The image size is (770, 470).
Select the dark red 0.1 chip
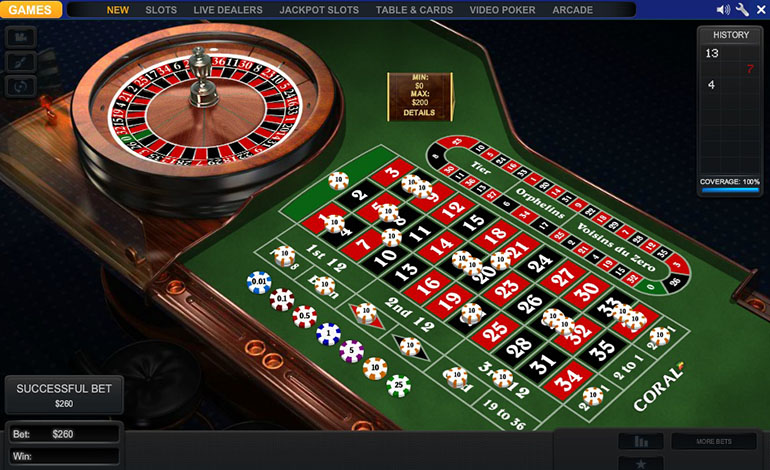point(282,299)
